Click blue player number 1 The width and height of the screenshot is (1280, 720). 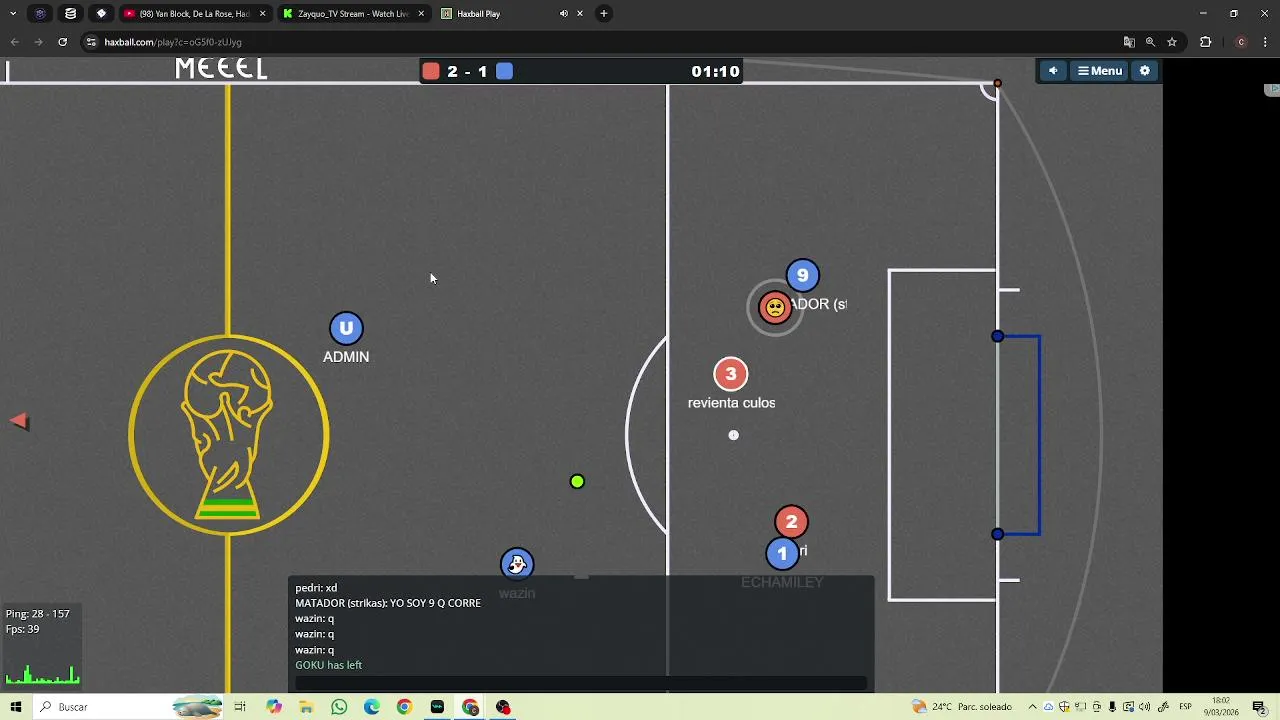click(x=782, y=553)
